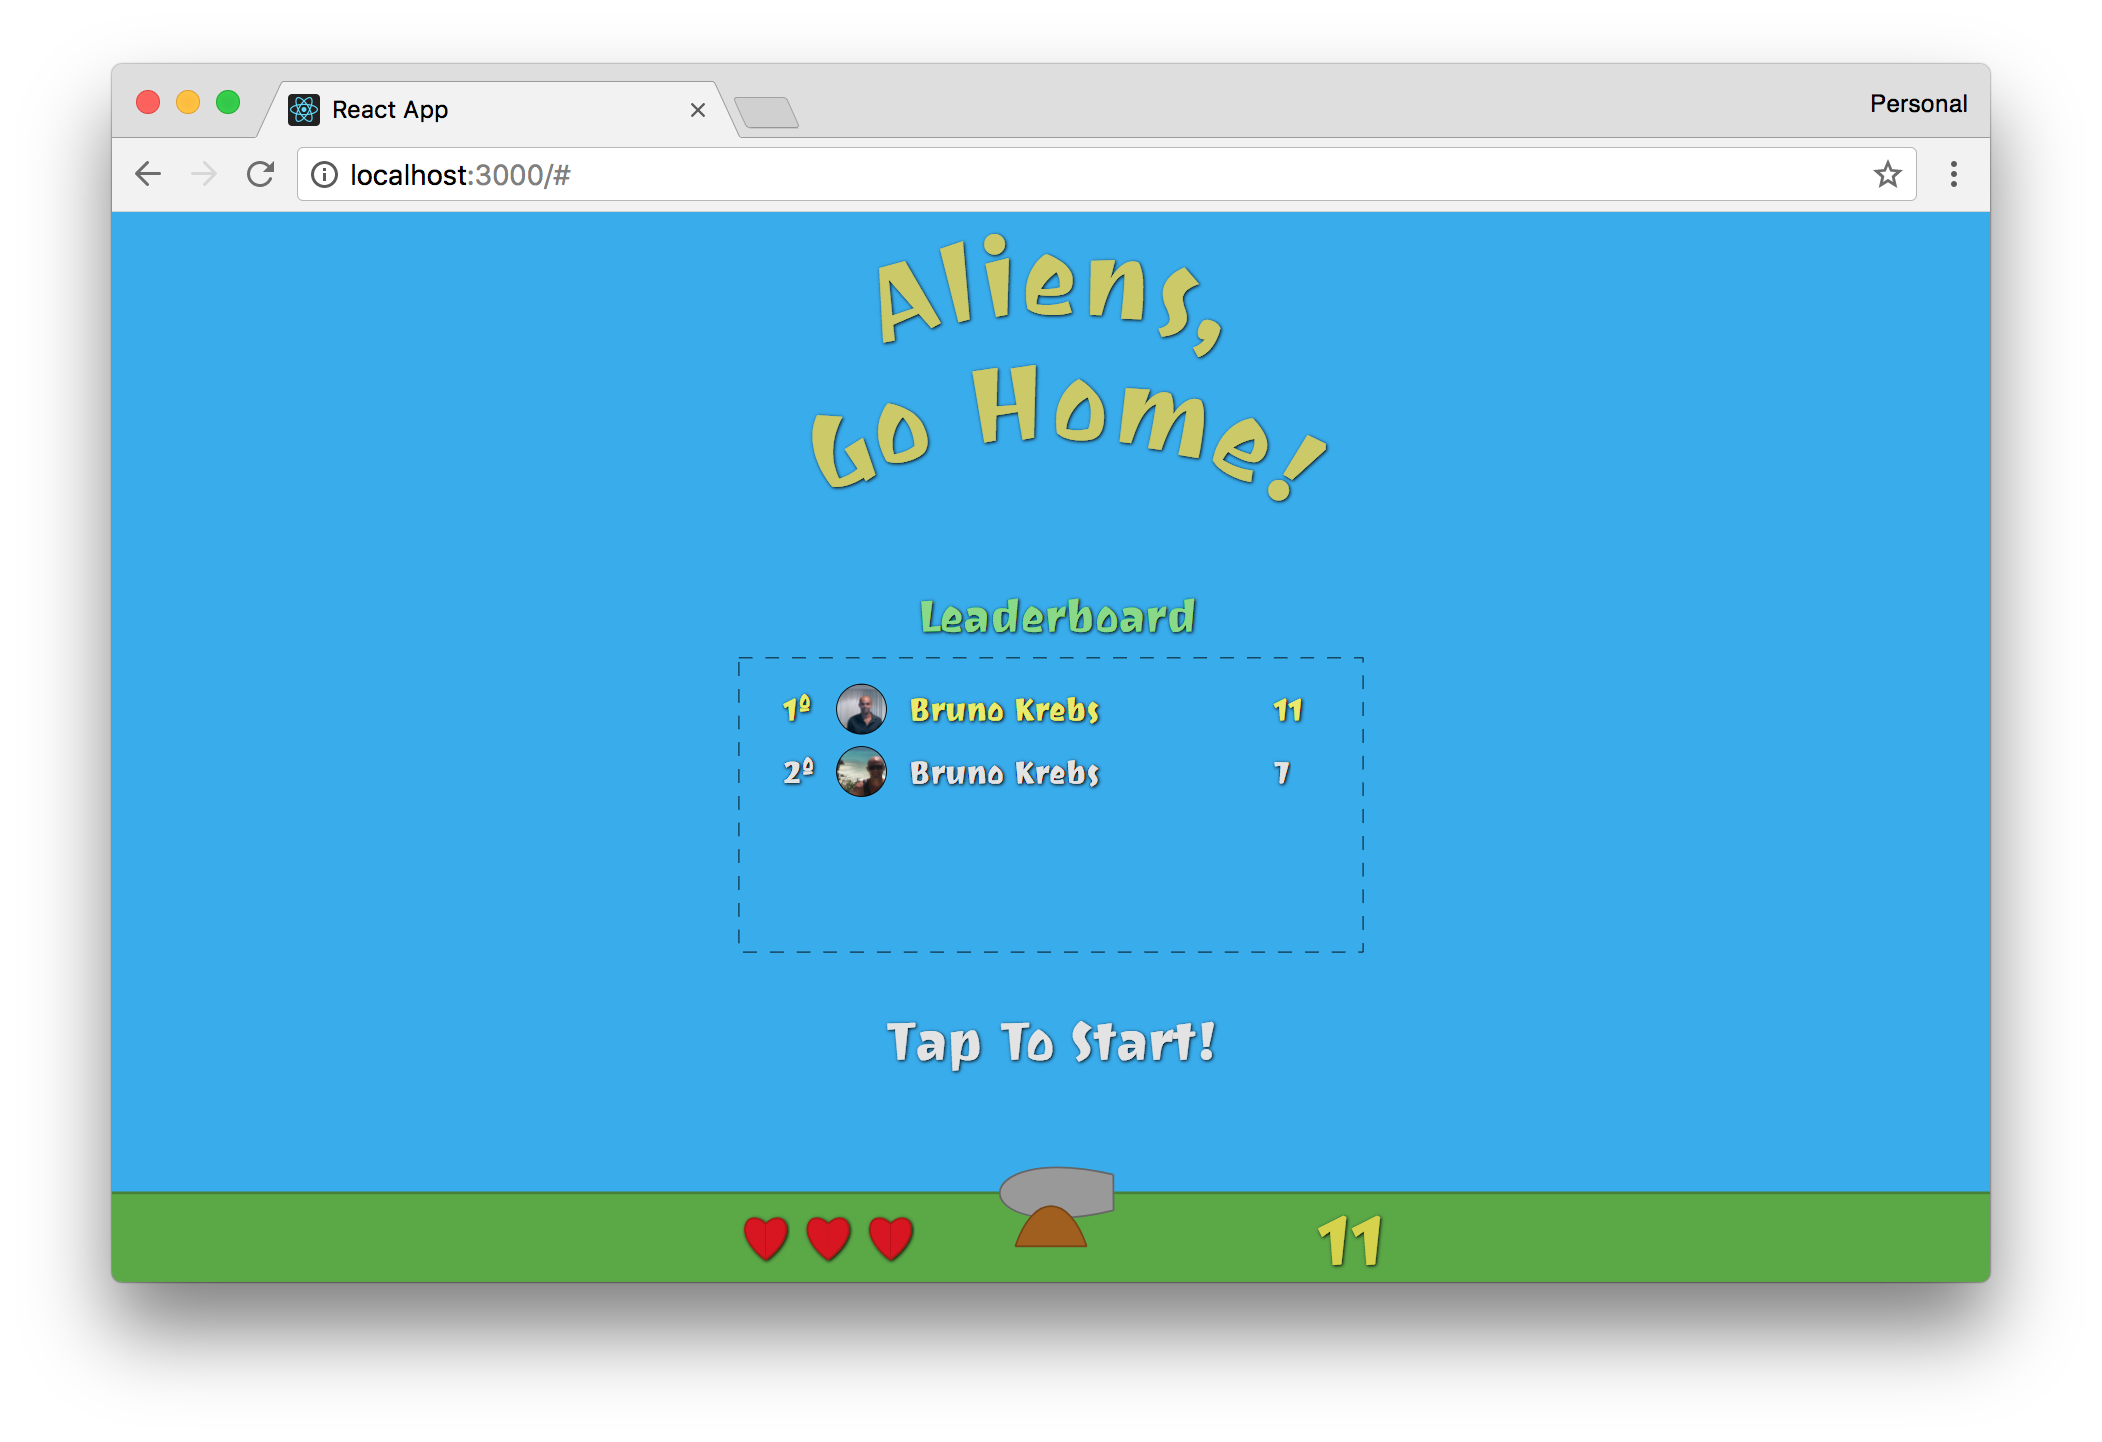The image size is (2102, 1442).
Task: Click the page reload button
Action: [x=260, y=174]
